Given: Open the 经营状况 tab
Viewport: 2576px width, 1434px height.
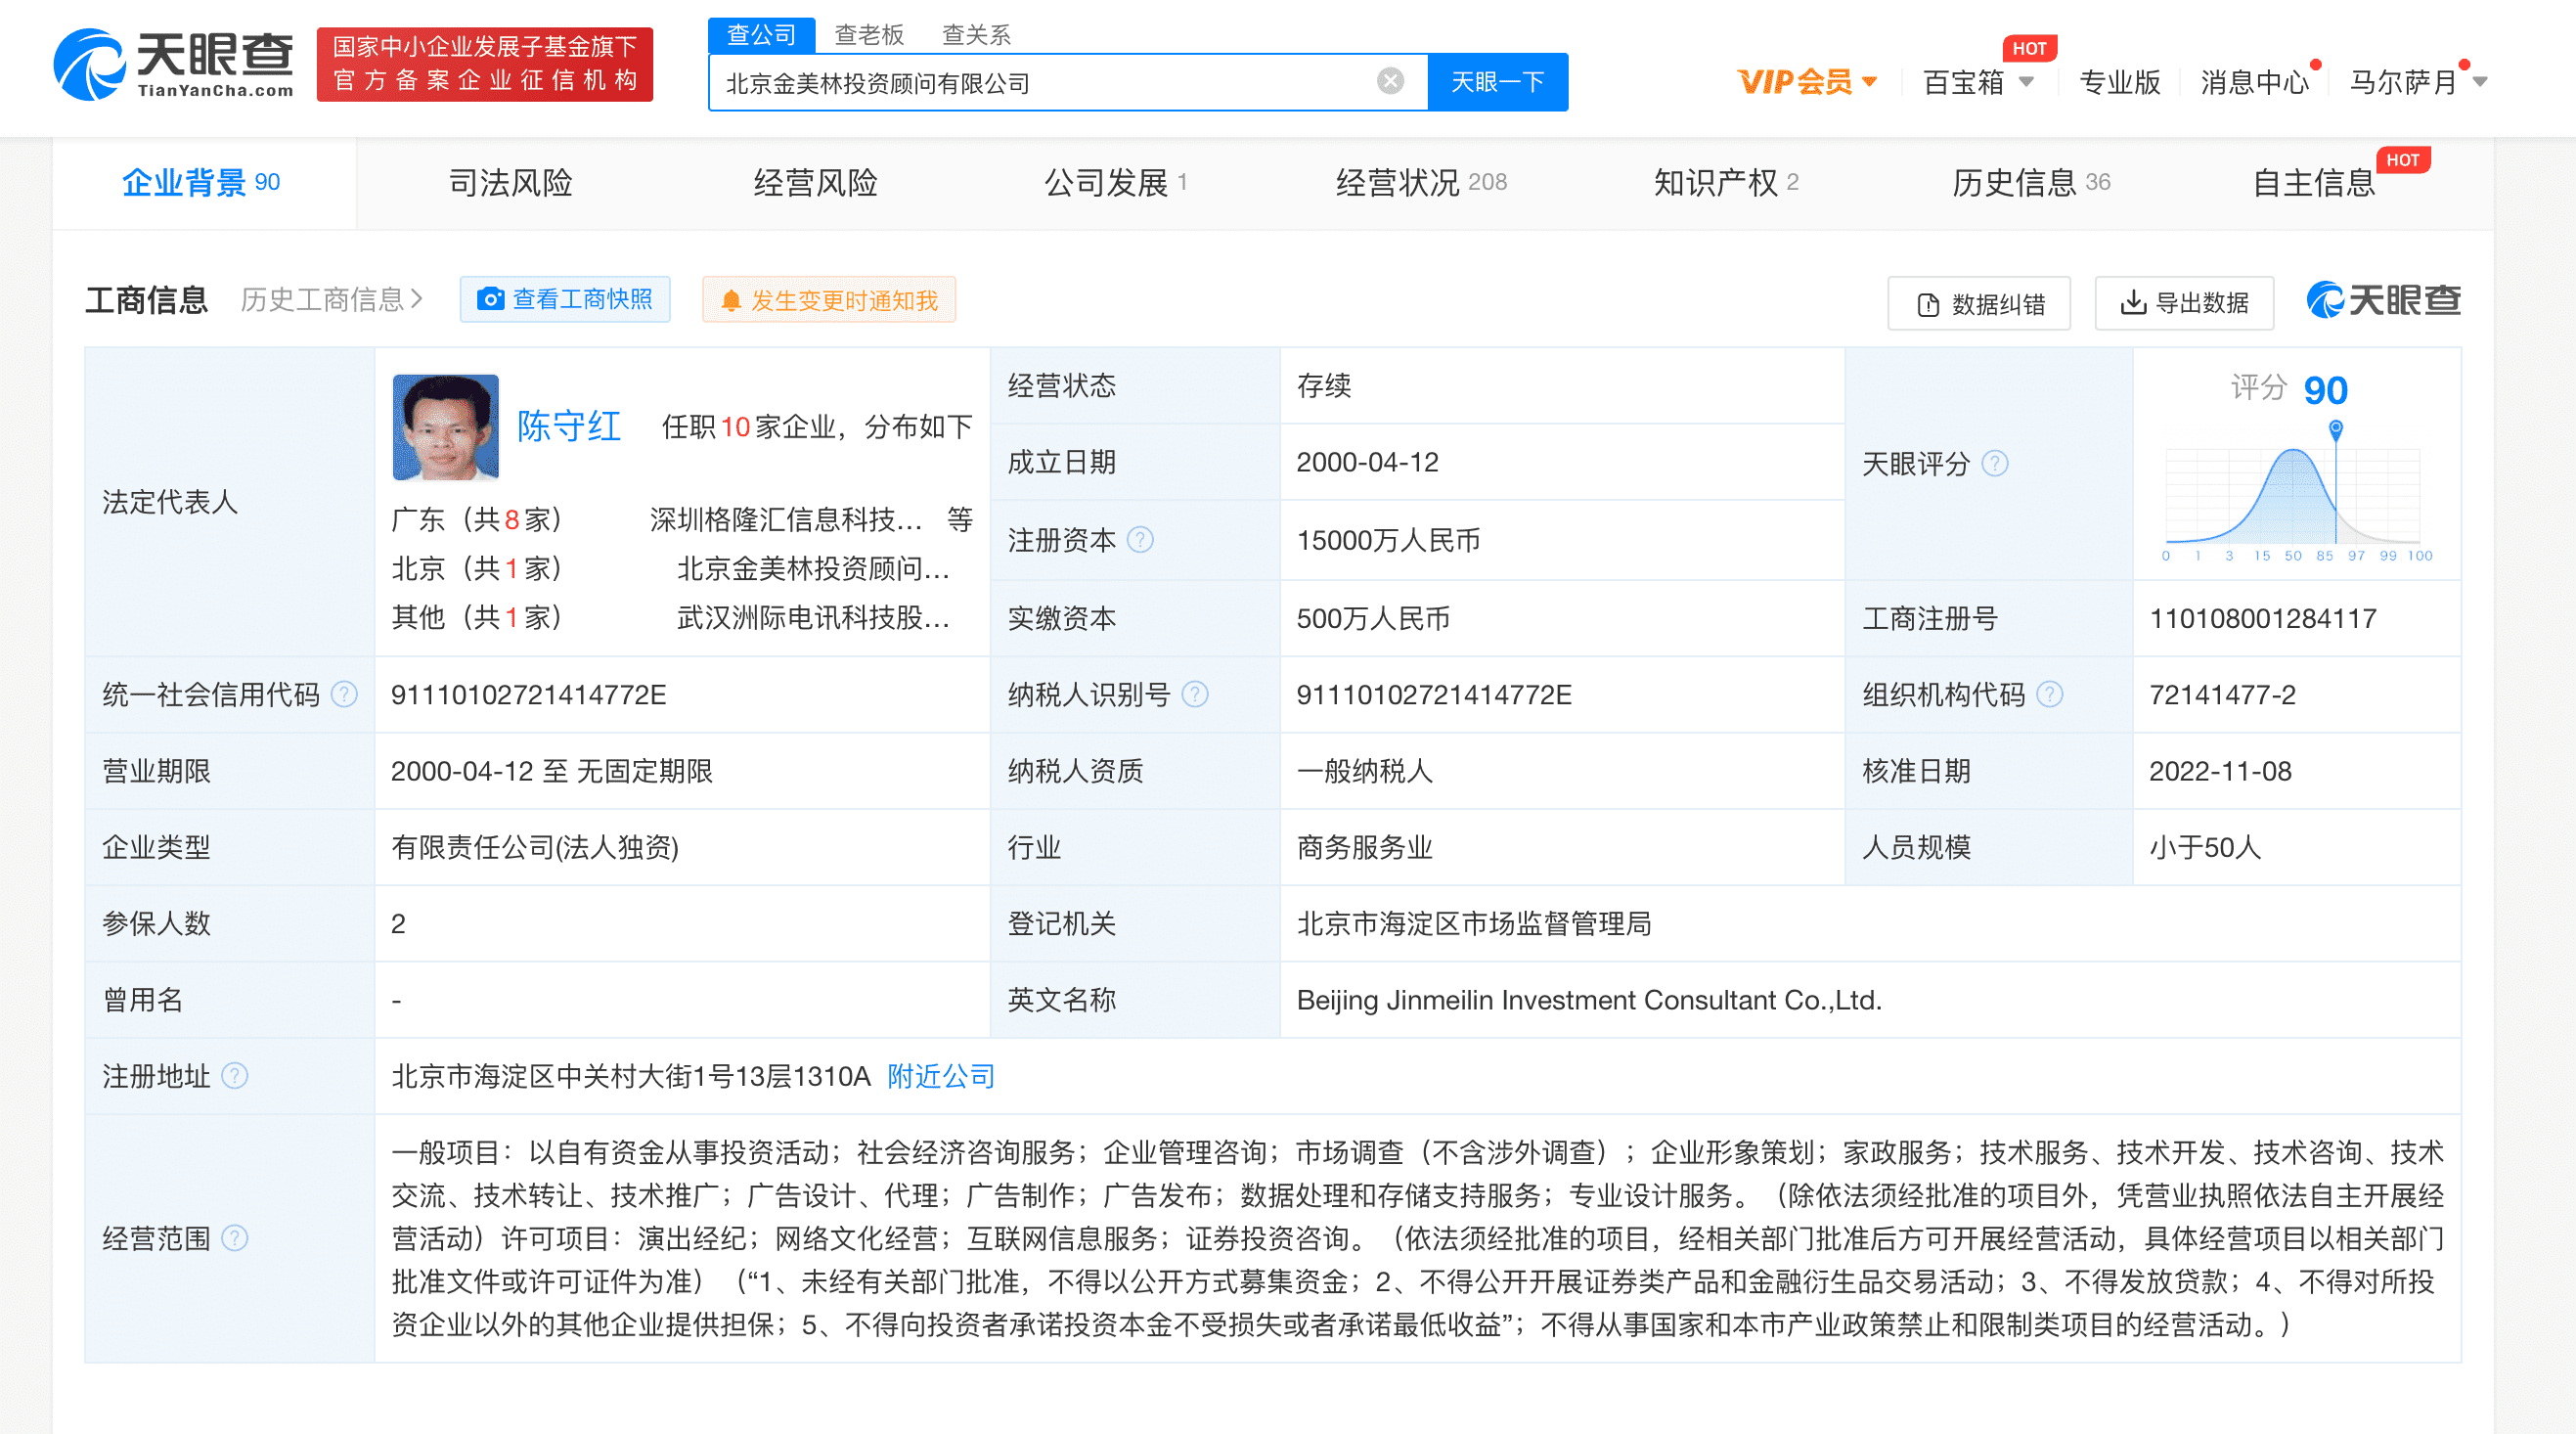Looking at the screenshot, I should click(1421, 182).
